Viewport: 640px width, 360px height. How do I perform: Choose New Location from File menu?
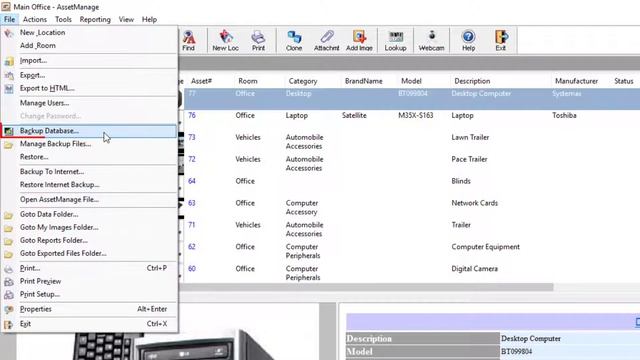[89, 32]
